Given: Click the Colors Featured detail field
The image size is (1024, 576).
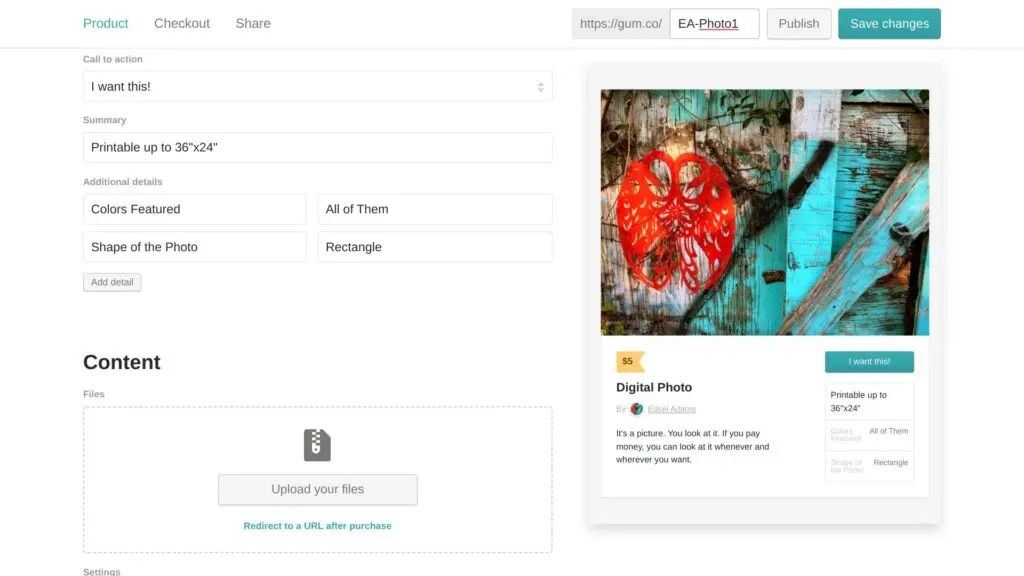Looking at the screenshot, I should (x=194, y=209).
